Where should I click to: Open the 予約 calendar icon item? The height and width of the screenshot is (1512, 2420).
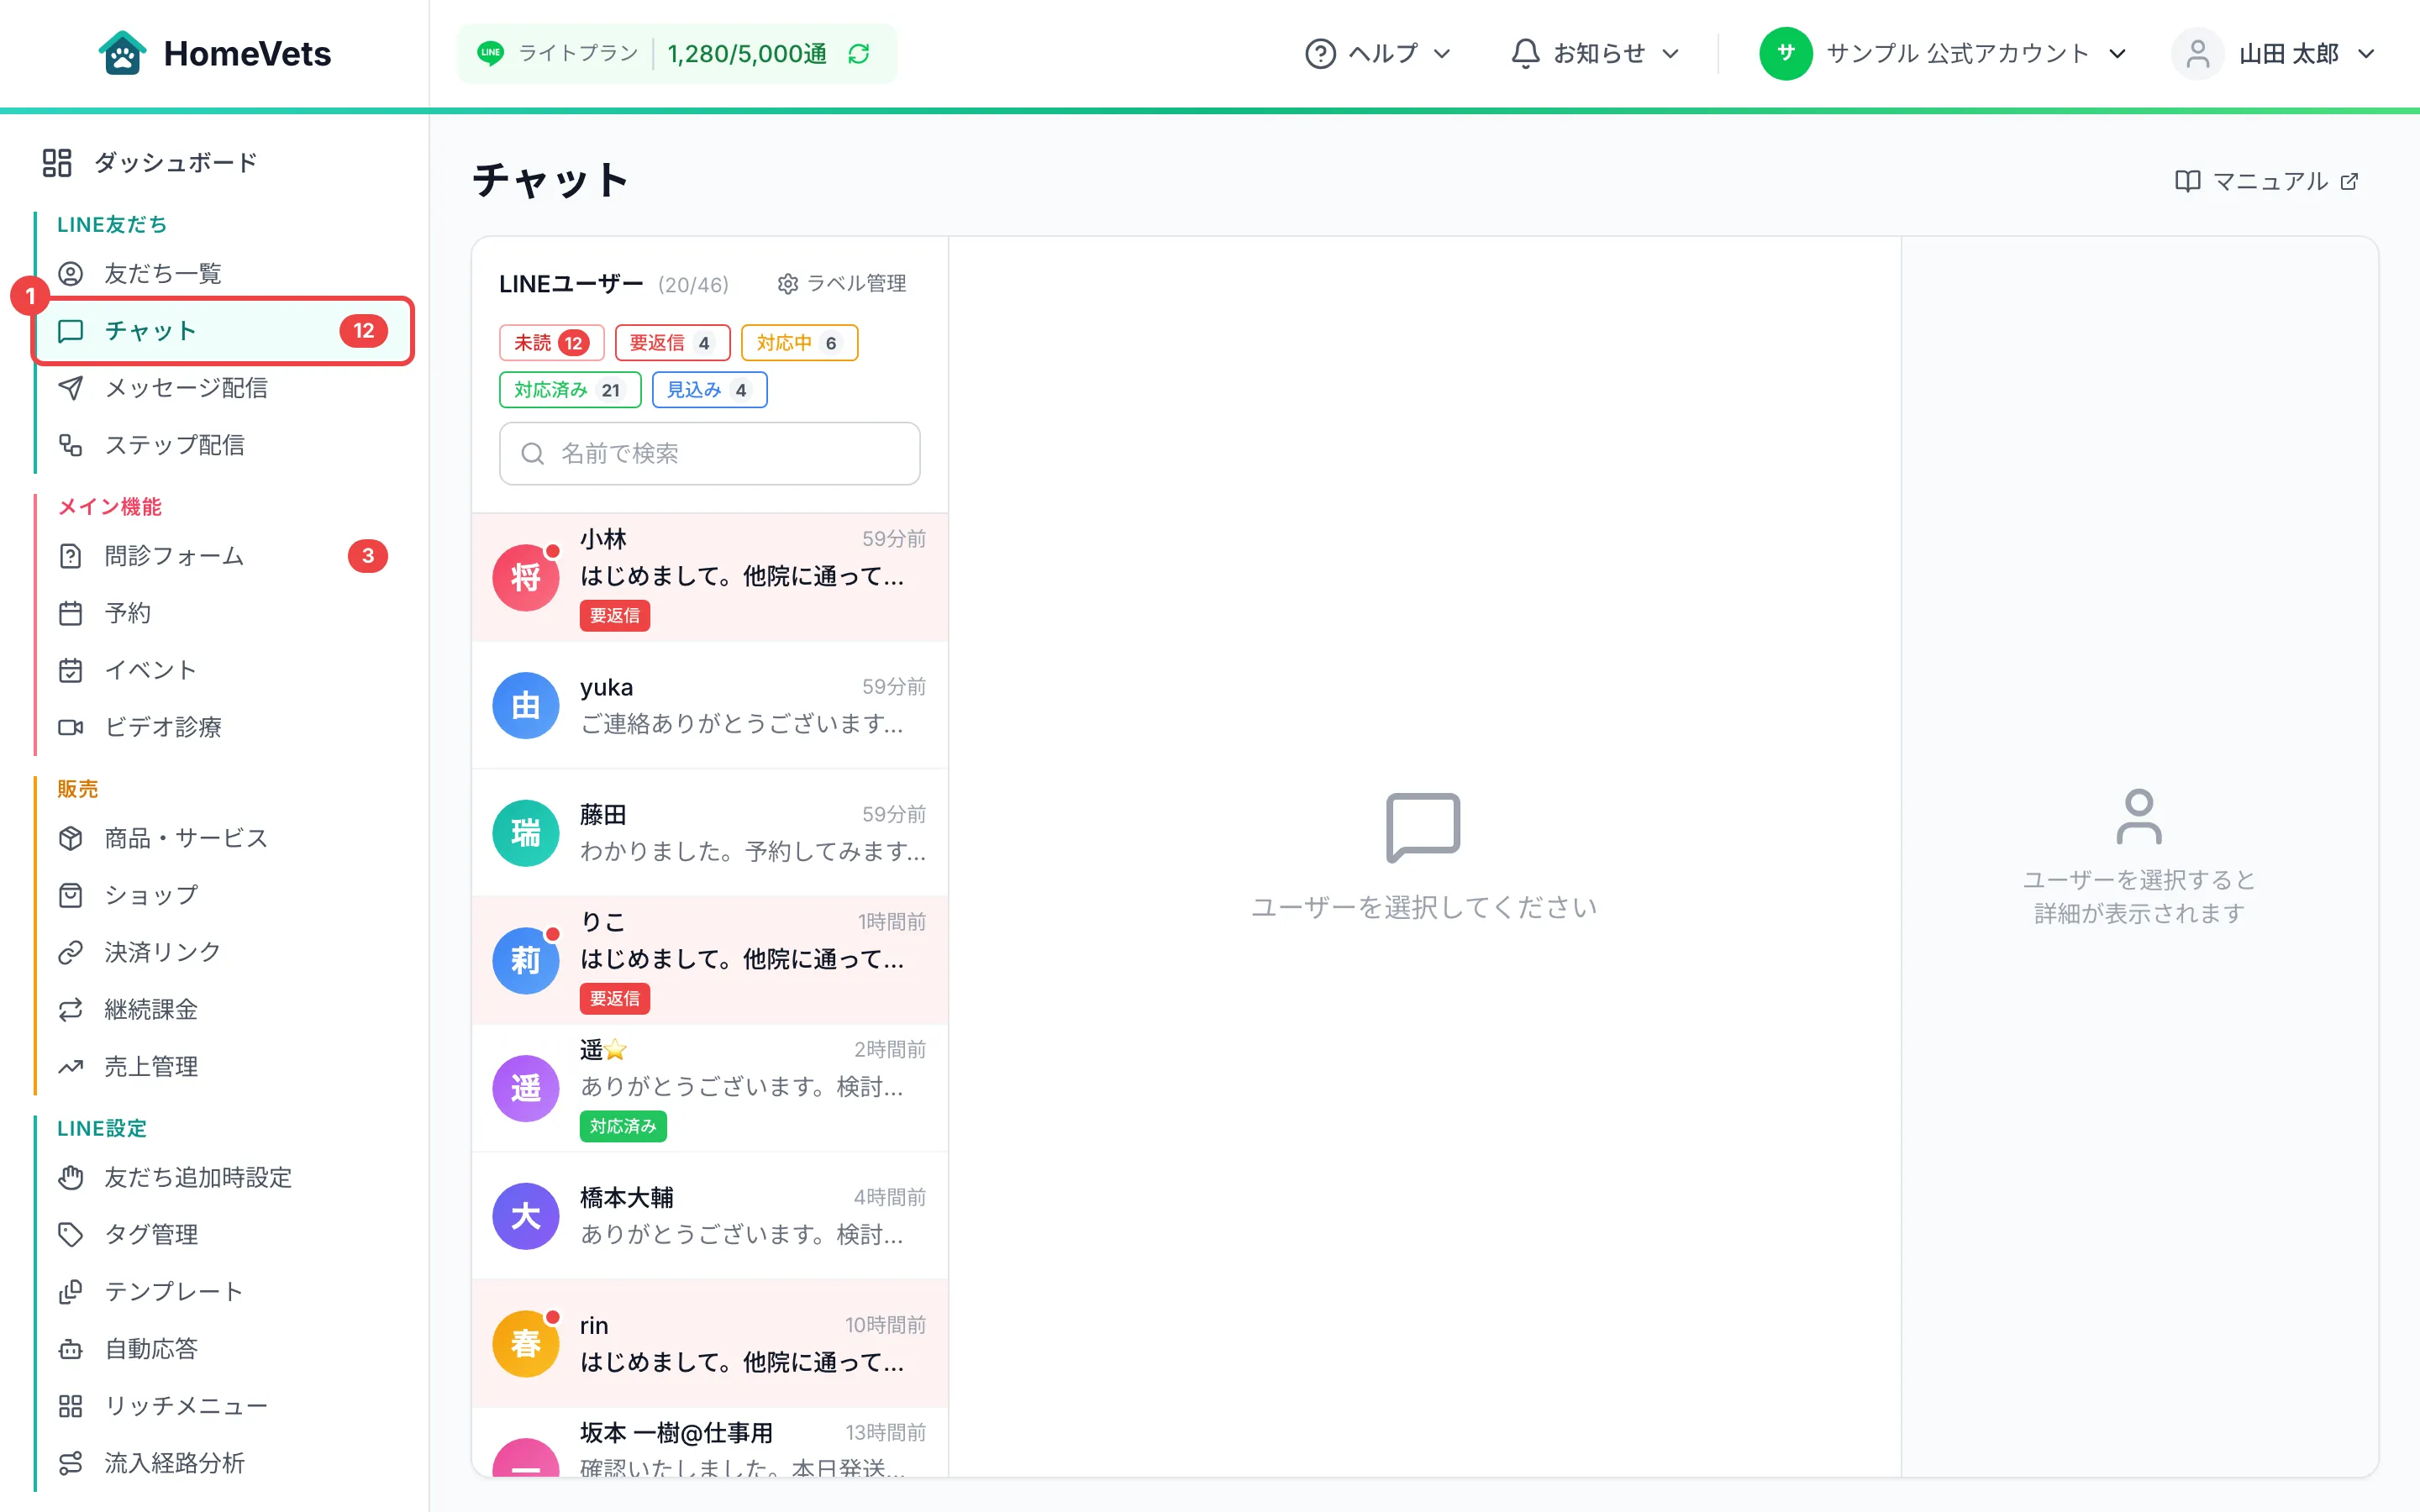tap(70, 613)
